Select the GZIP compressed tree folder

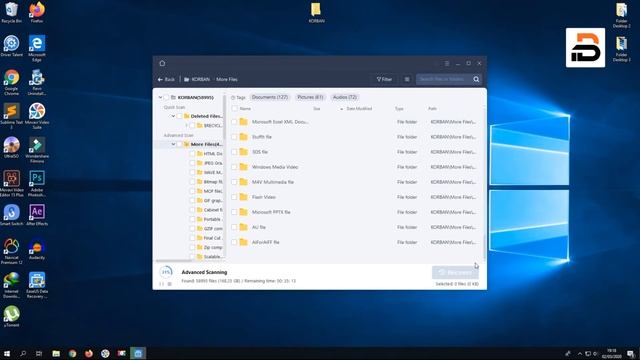click(209, 229)
